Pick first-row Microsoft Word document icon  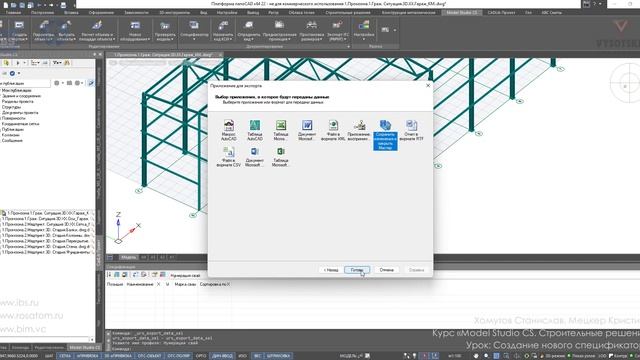click(307, 130)
